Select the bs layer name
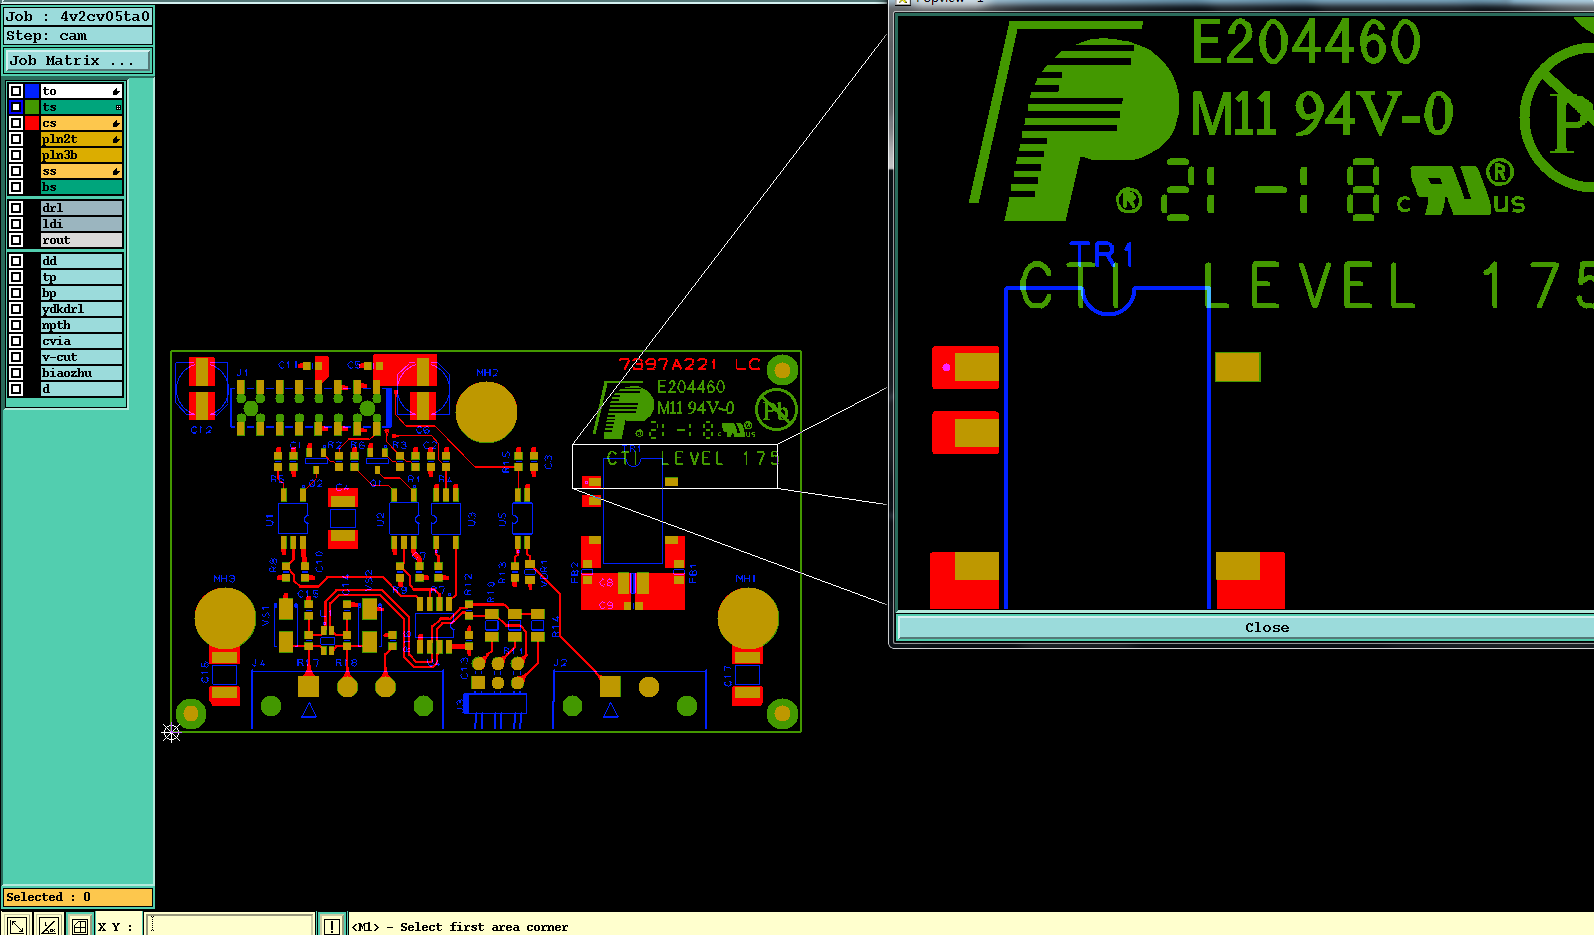 (x=81, y=187)
